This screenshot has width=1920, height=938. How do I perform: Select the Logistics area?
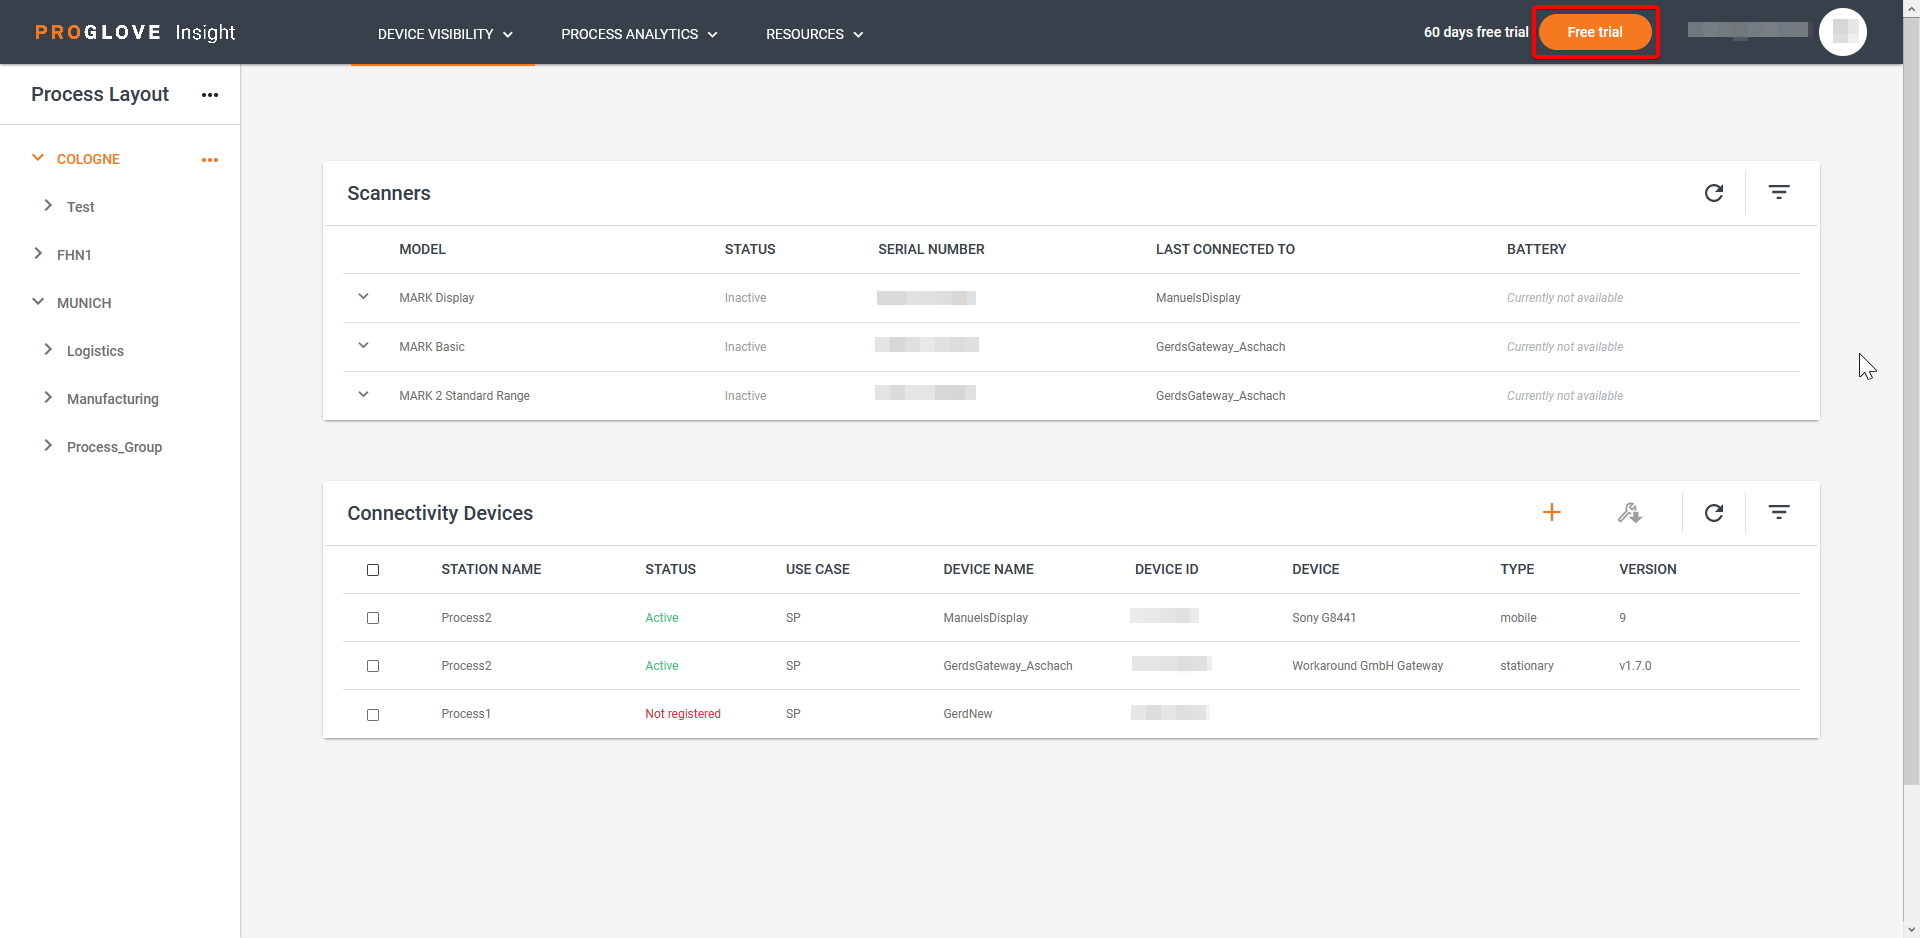coord(95,351)
